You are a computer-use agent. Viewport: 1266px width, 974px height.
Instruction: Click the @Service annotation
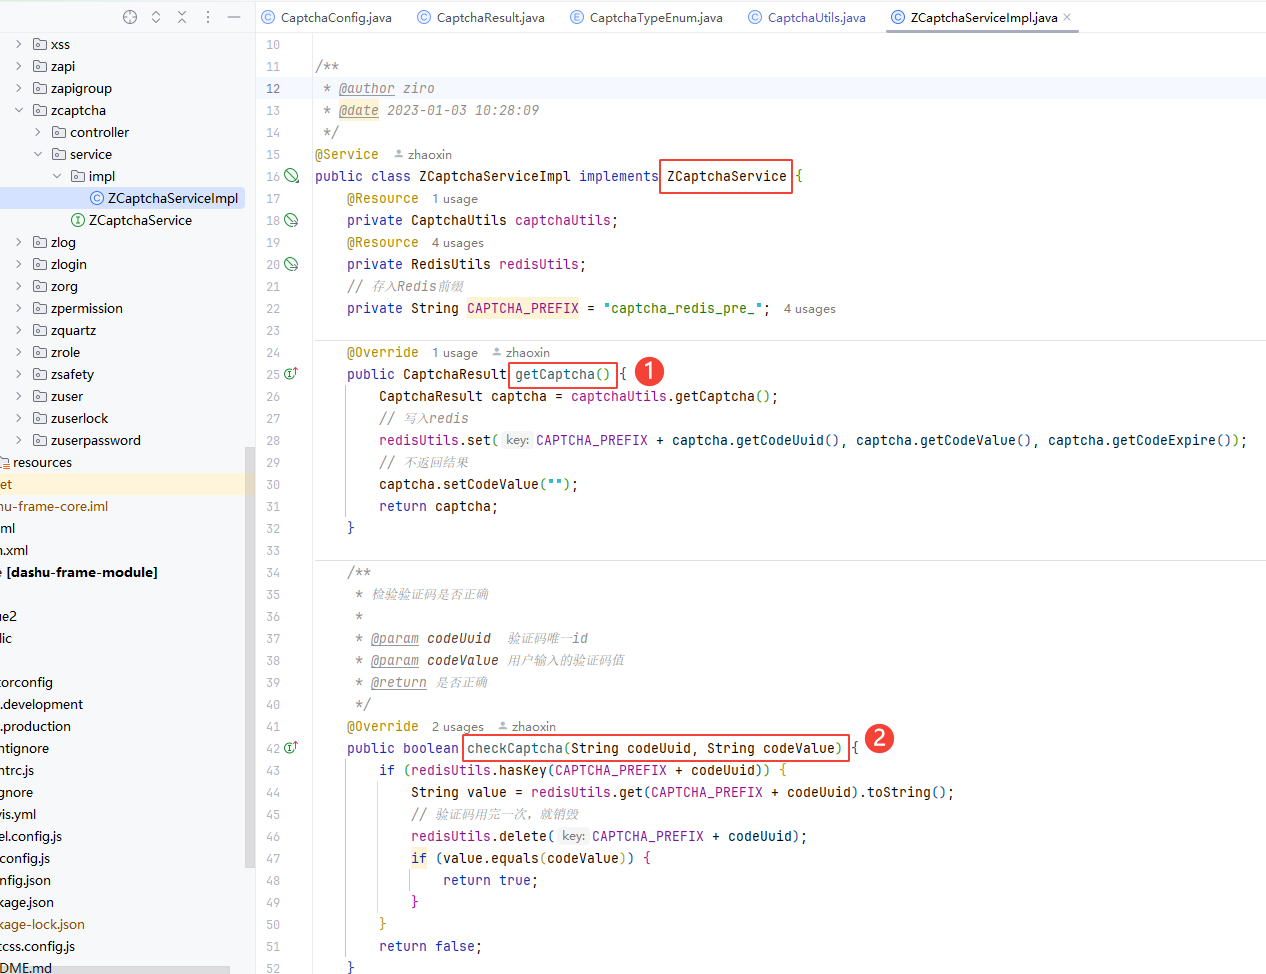(x=347, y=154)
